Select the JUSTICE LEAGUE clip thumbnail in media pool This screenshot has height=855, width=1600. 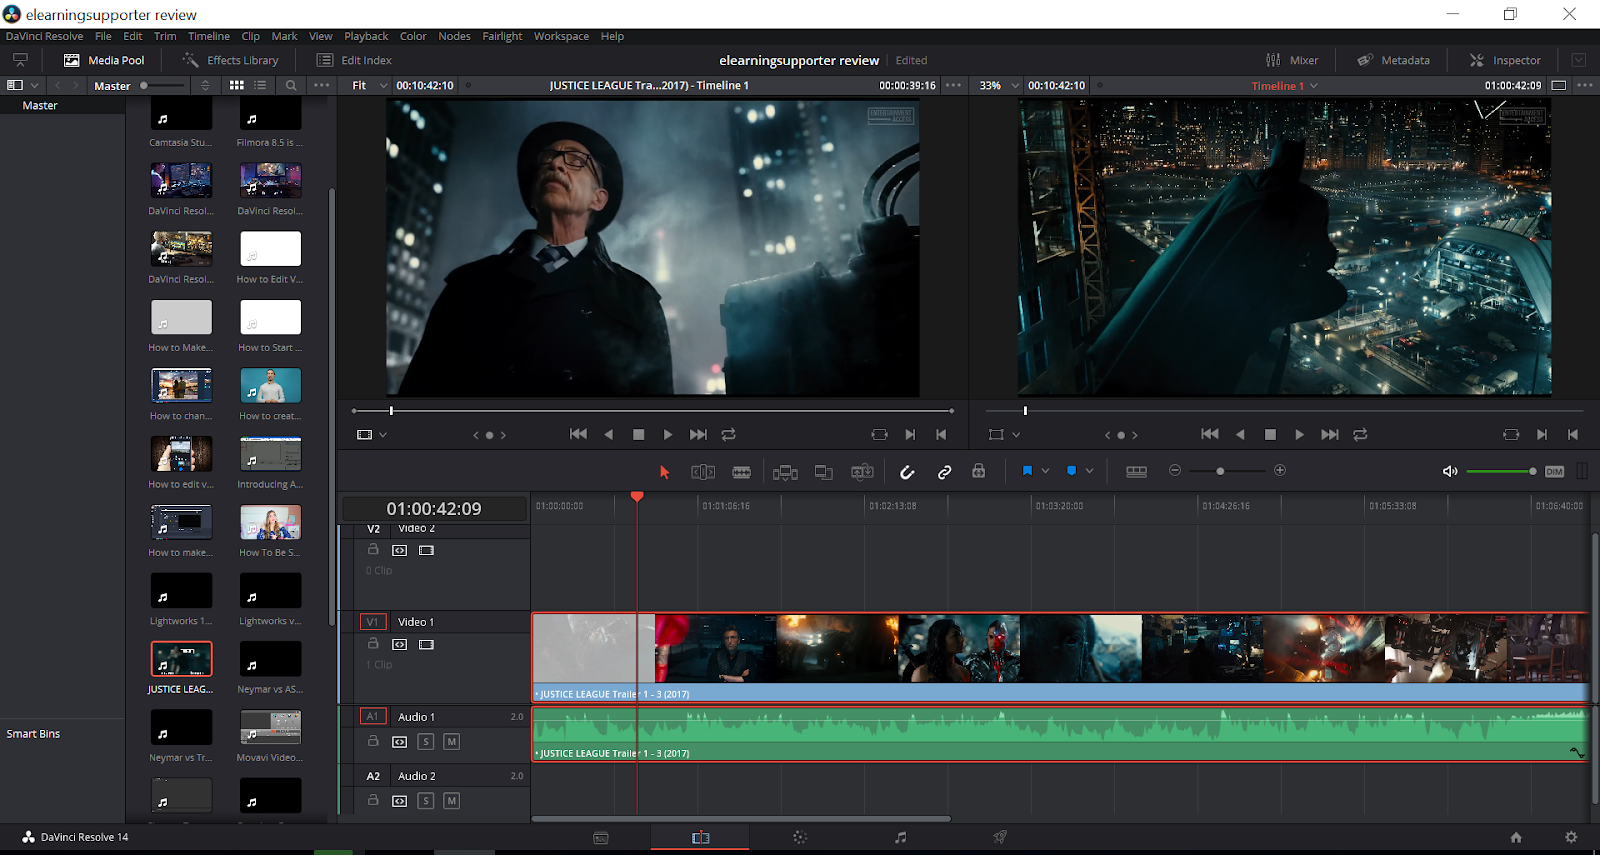(181, 659)
